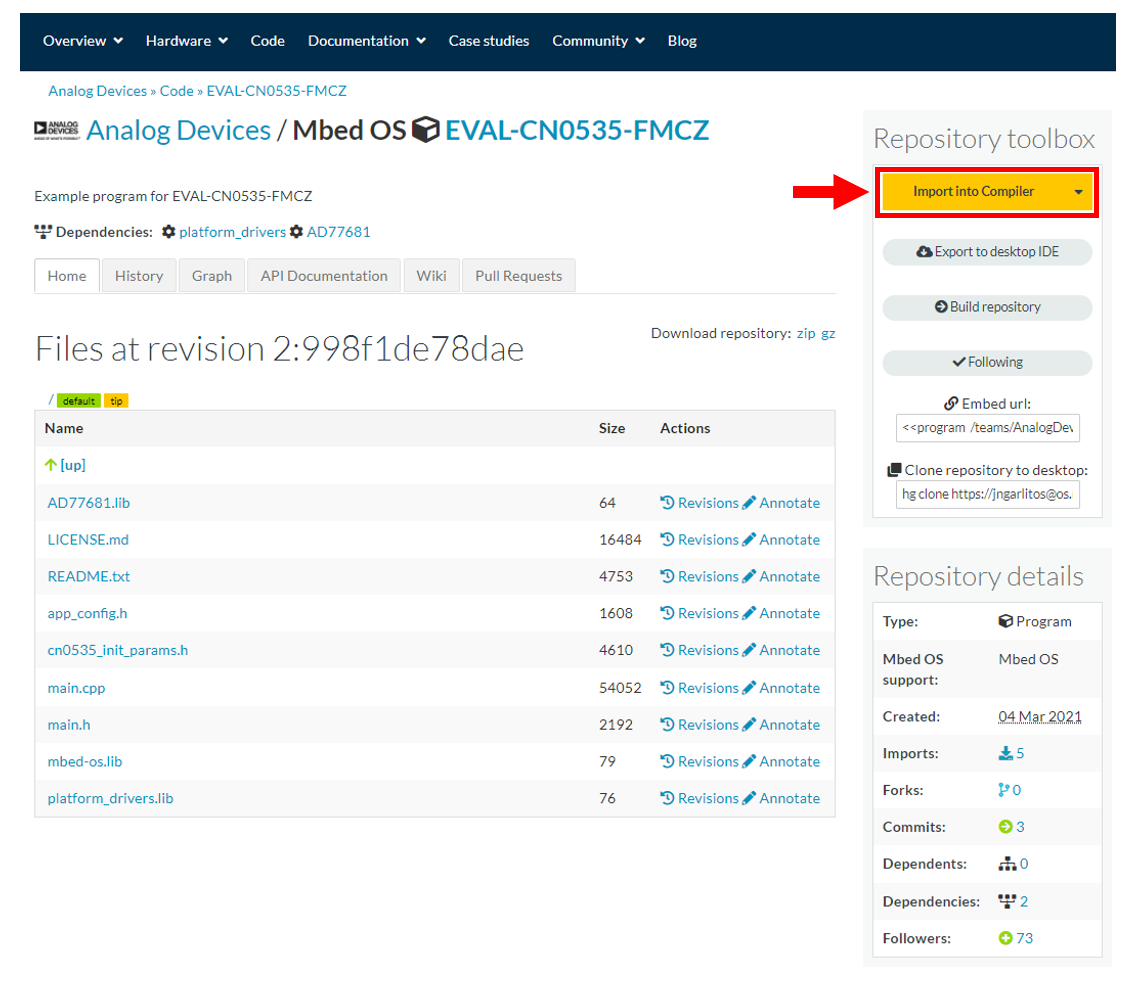Click Revisions clock icon for main.cpp

tap(668, 688)
